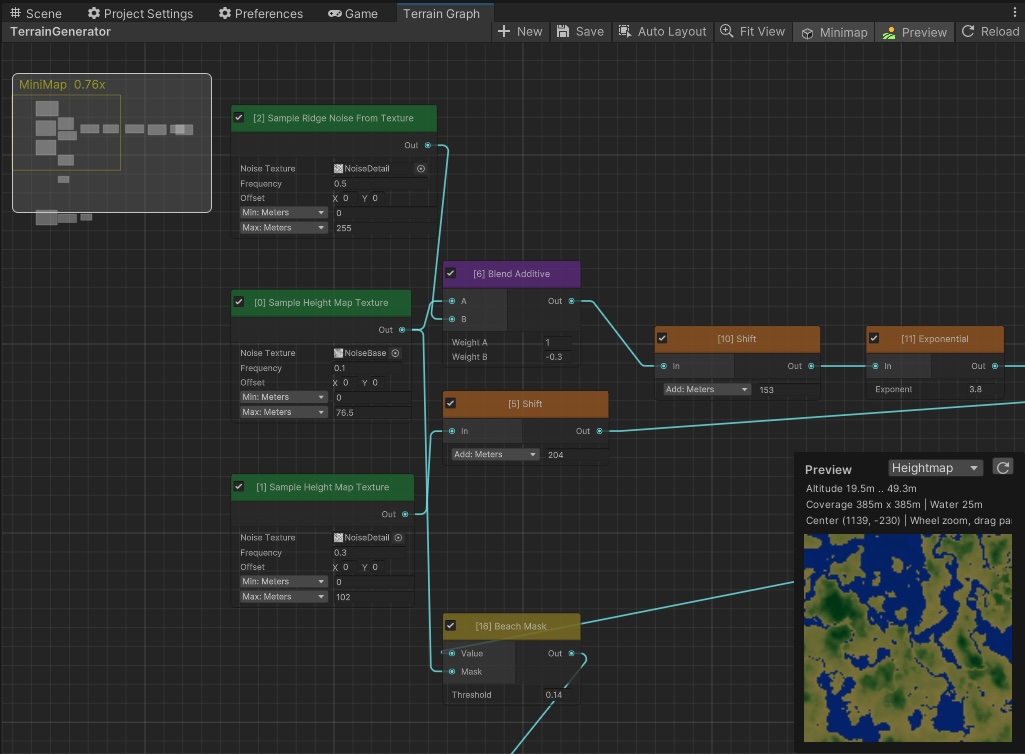Click the refresh icon beside Heightmap preview

[1003, 466]
